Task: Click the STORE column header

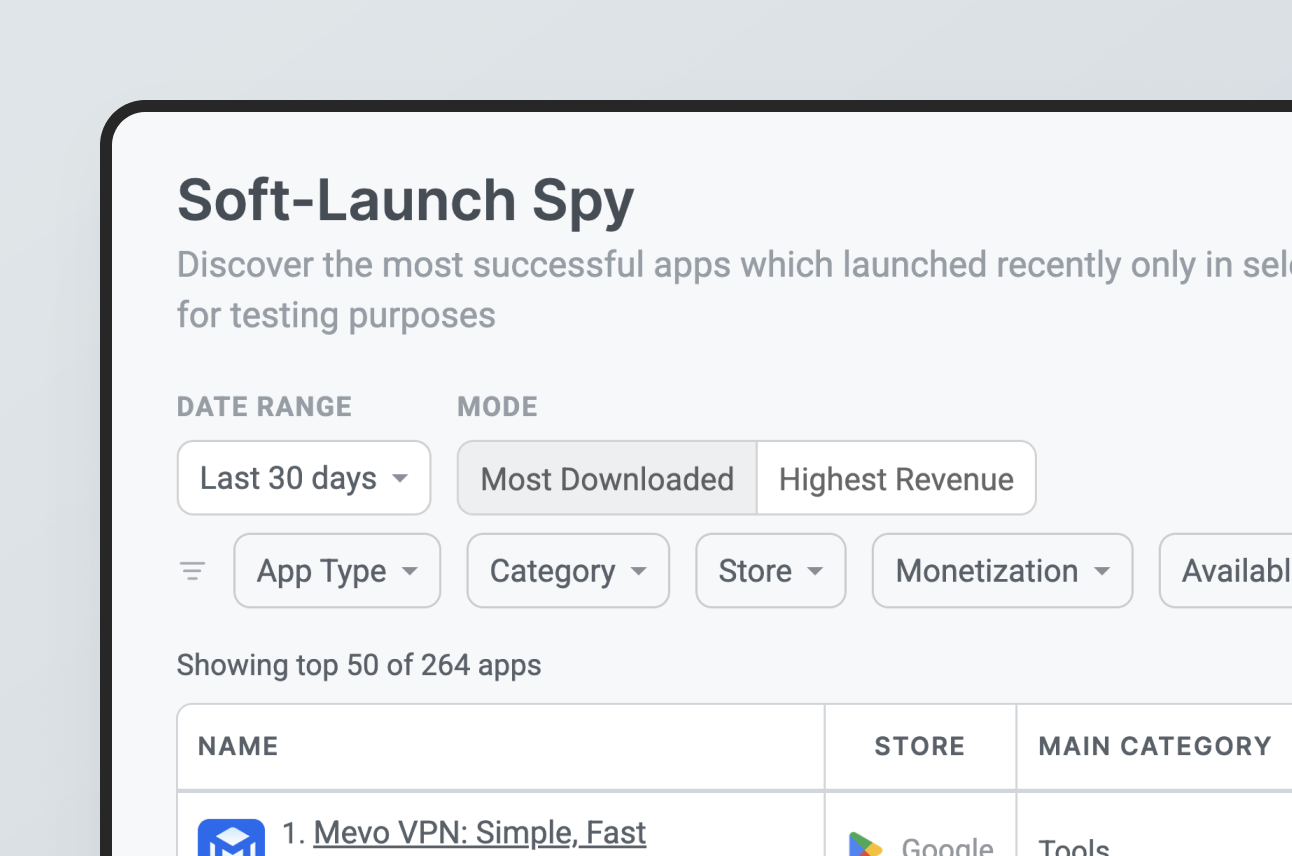Action: 919,746
